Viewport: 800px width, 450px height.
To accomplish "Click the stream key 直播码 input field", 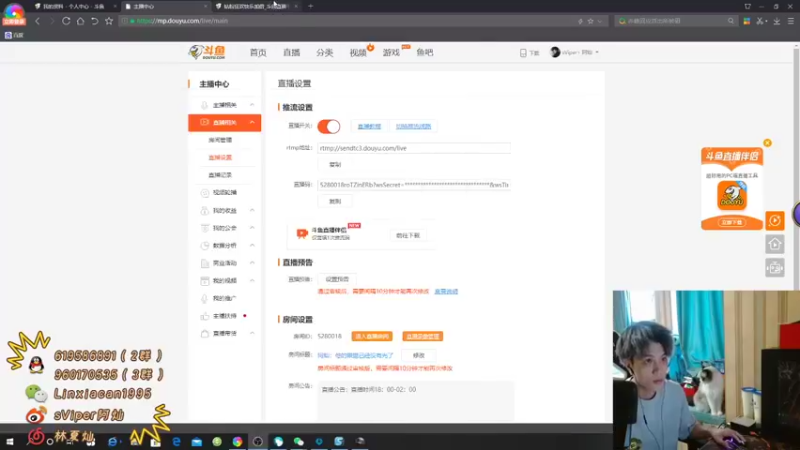I will point(414,185).
